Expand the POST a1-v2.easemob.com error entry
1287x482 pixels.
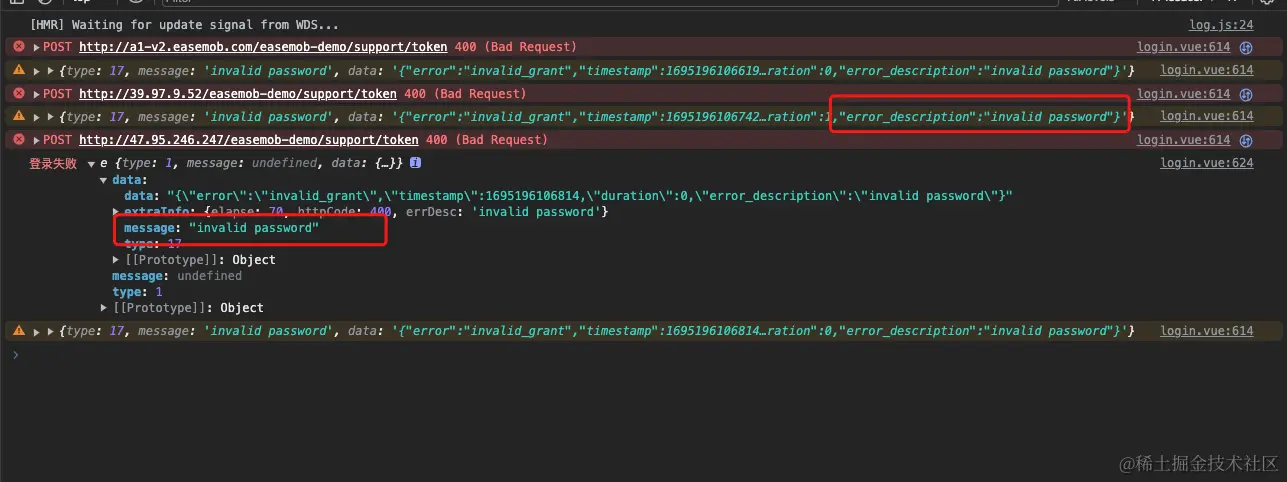coord(37,47)
